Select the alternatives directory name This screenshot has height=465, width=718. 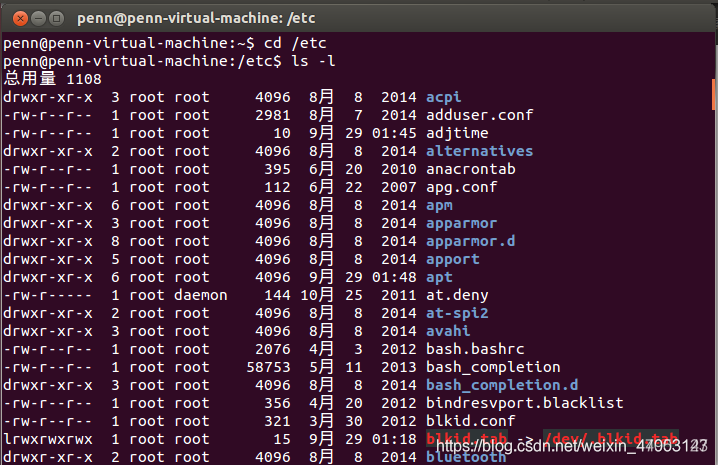[x=479, y=151]
